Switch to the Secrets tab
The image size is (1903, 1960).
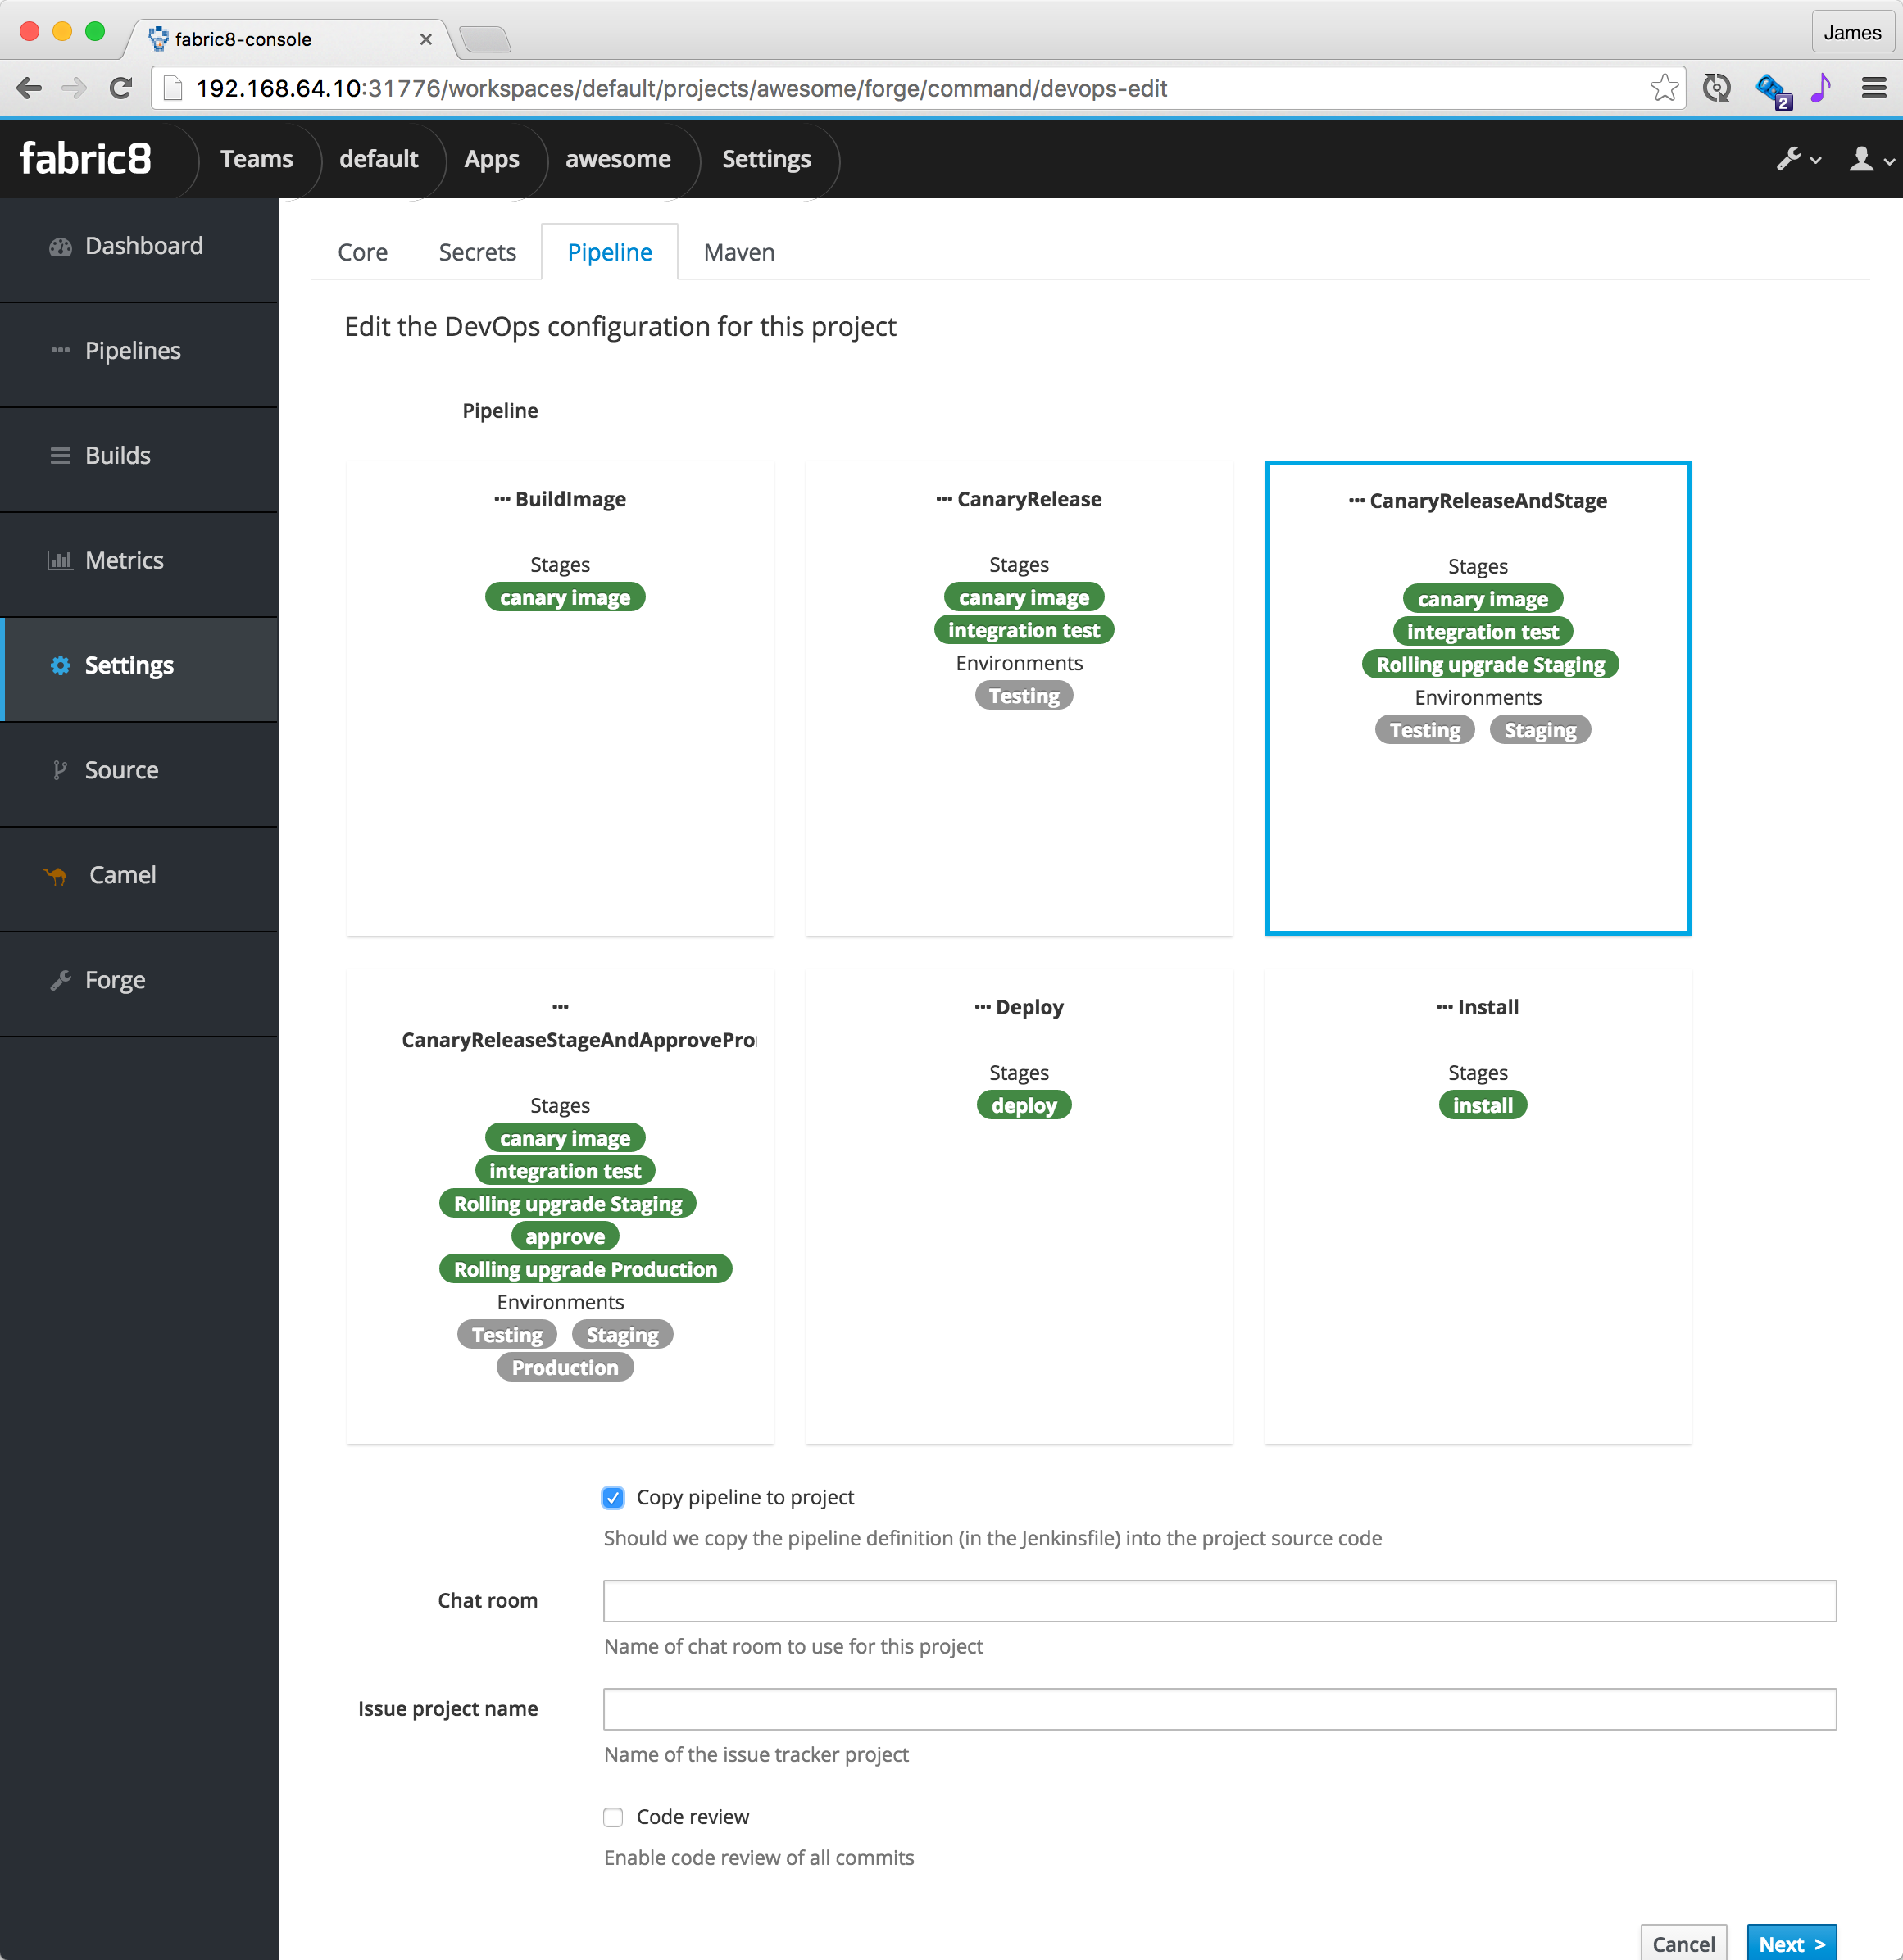pyautogui.click(x=477, y=252)
